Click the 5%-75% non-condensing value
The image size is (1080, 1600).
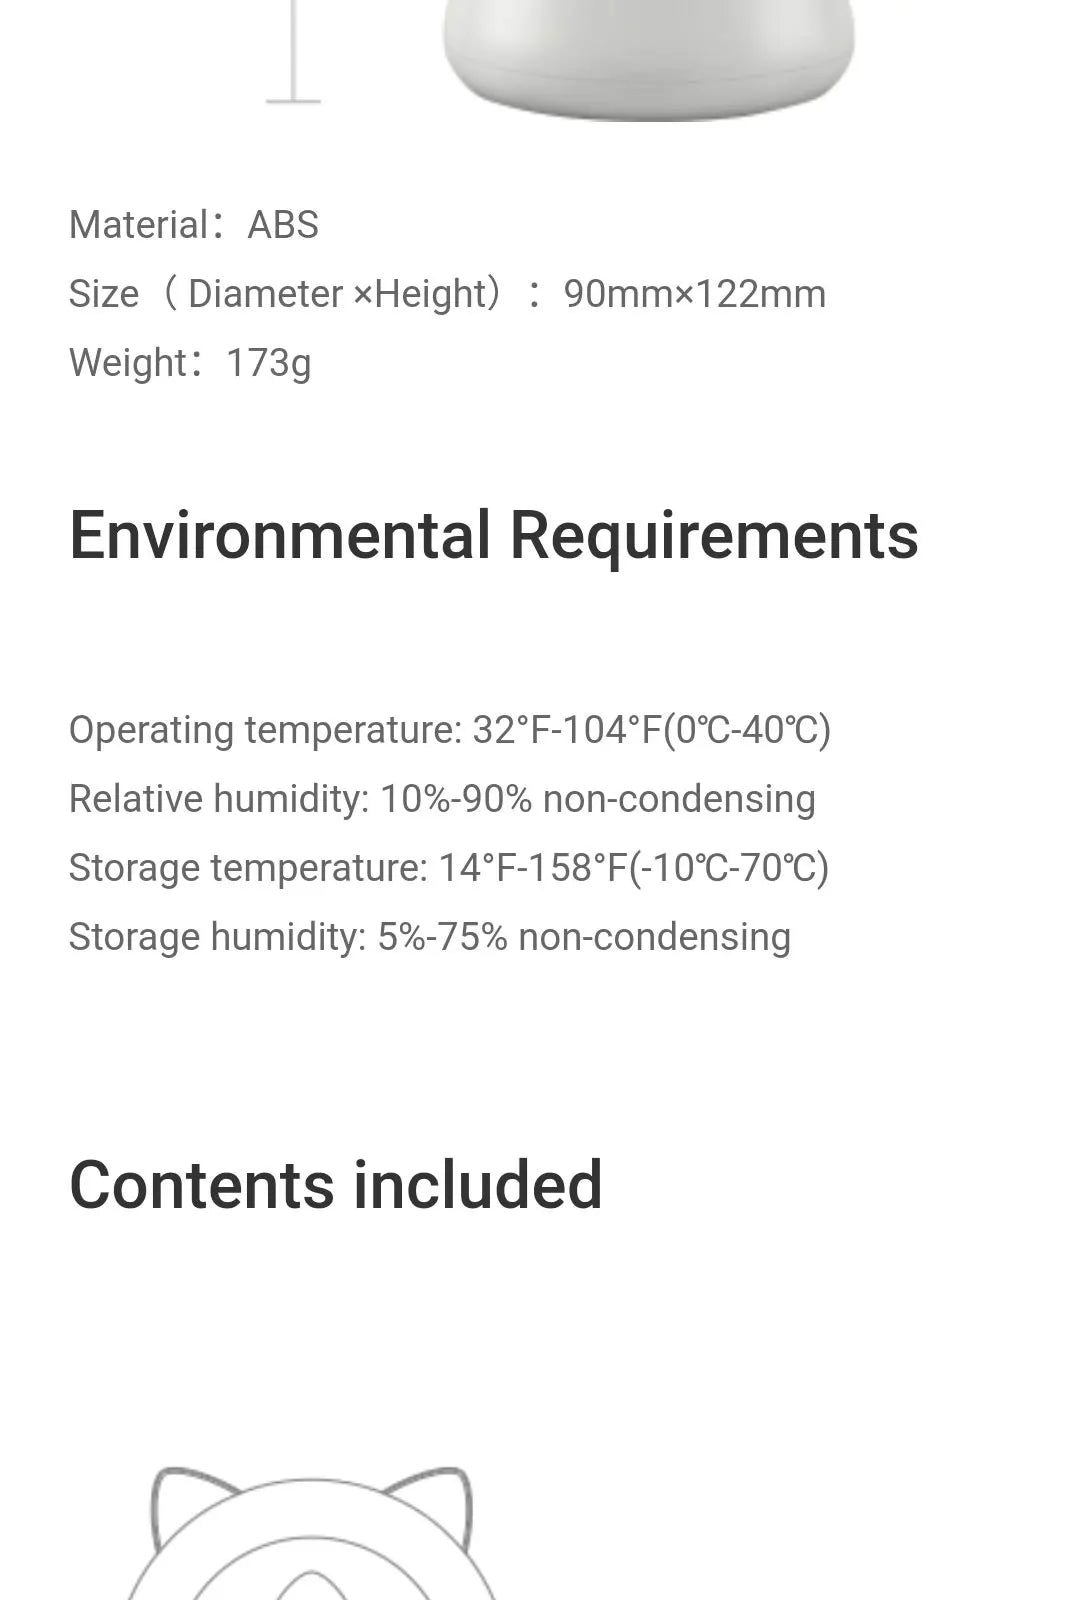pyautogui.click(x=583, y=937)
